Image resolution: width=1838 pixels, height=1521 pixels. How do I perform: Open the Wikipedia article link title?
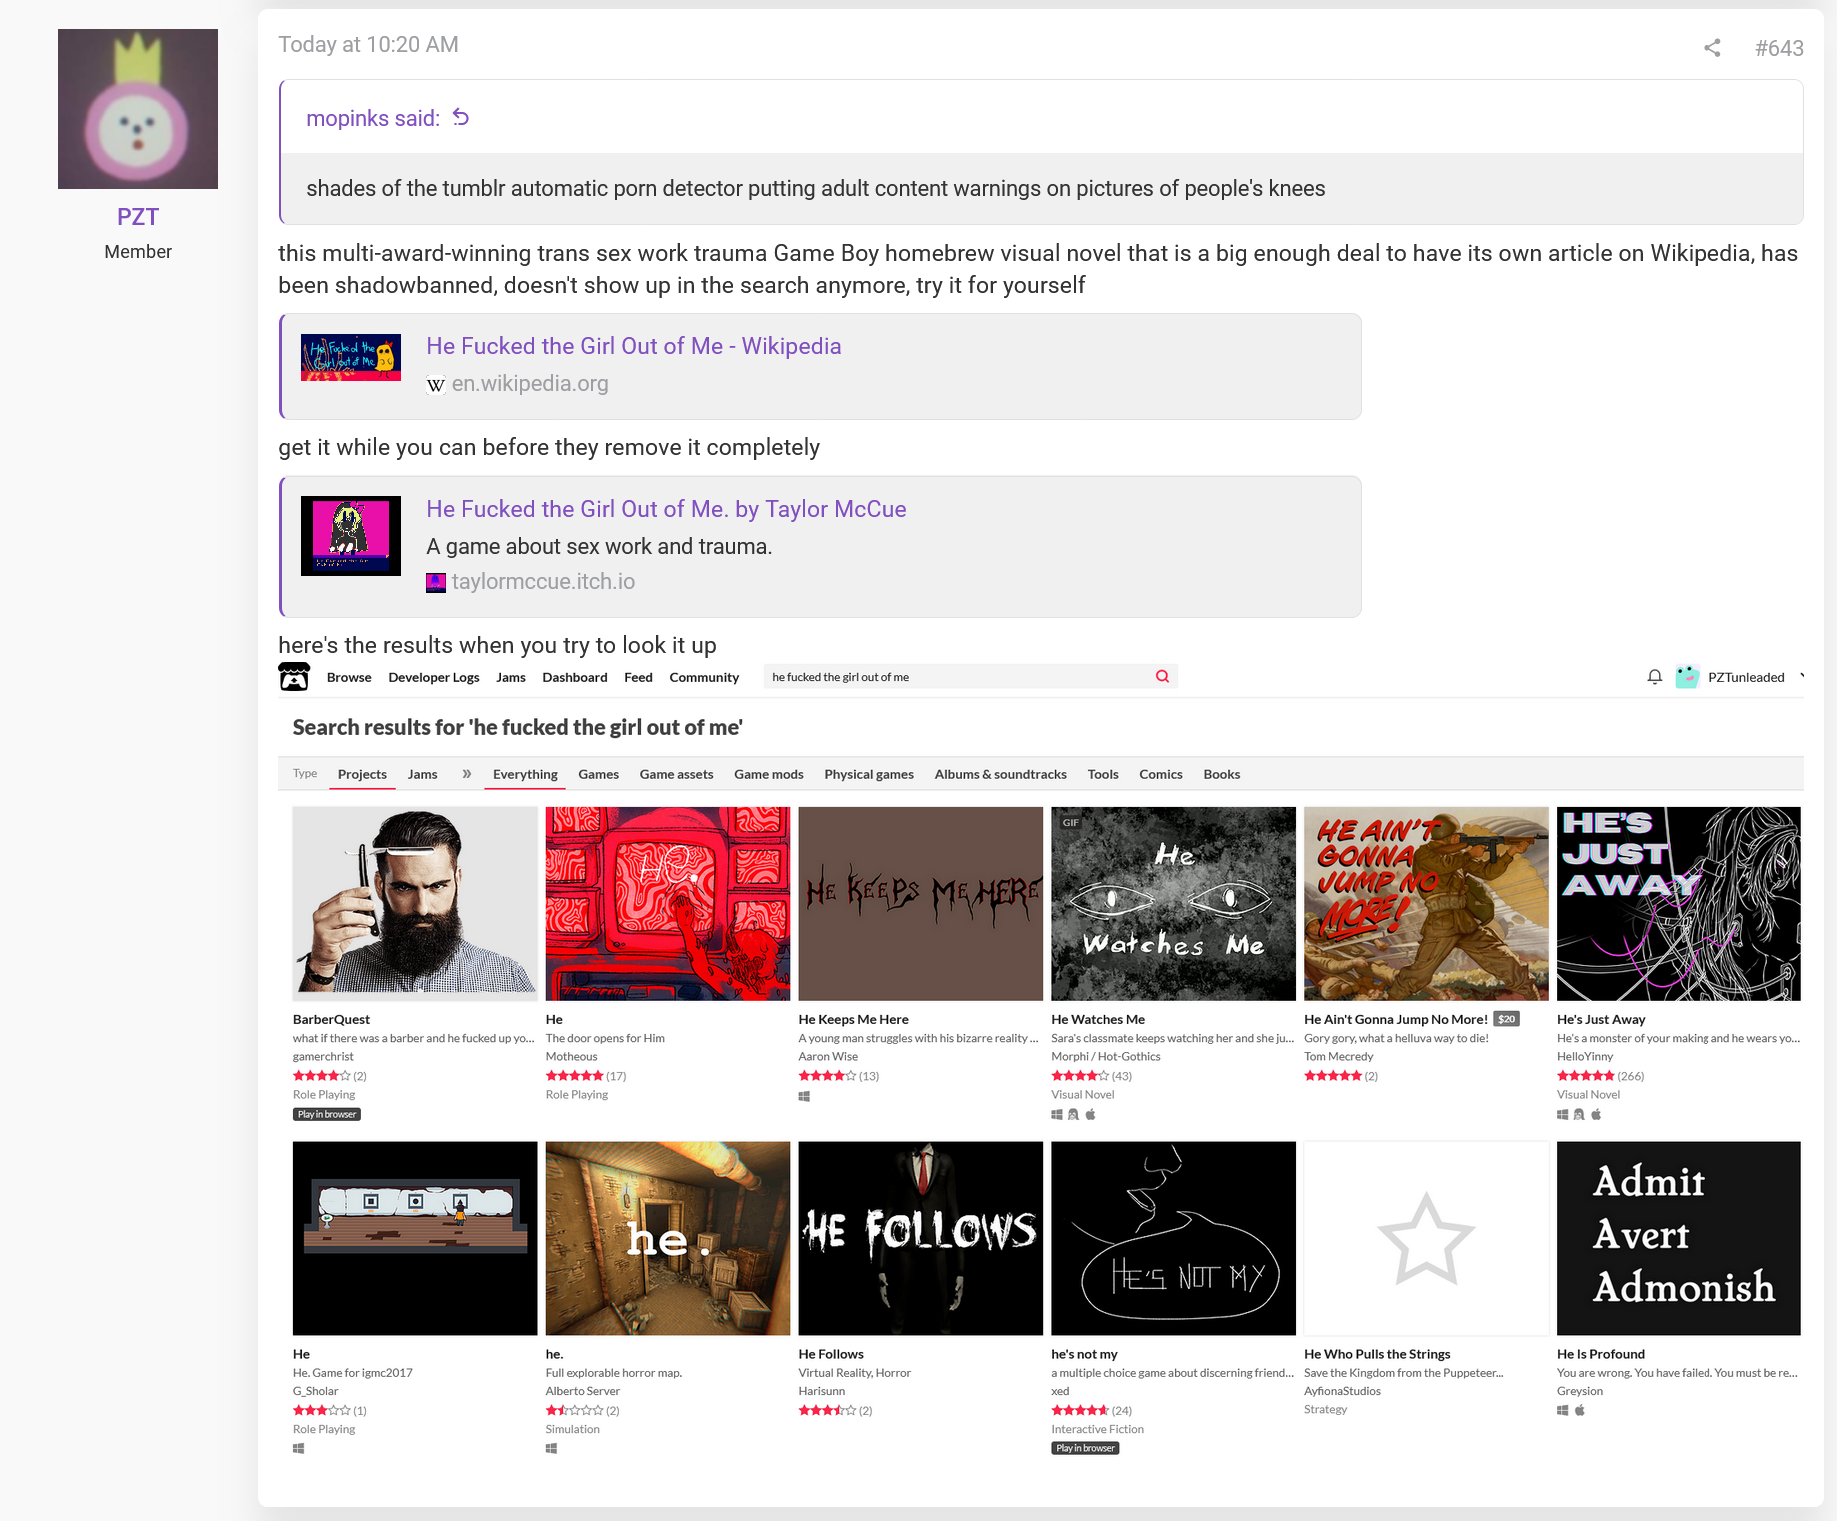633,346
